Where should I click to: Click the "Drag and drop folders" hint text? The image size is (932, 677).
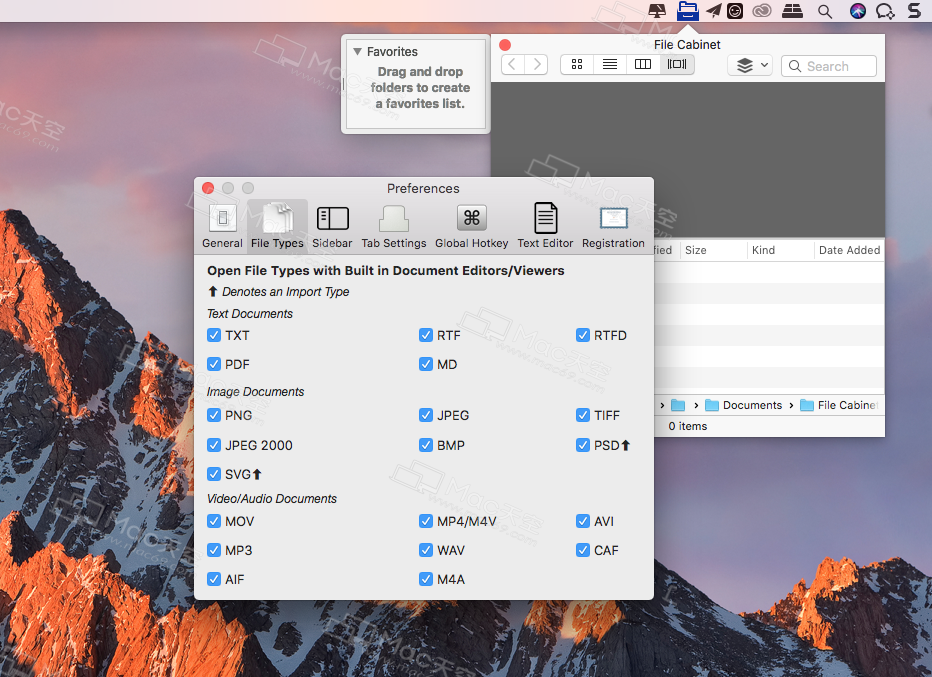point(420,87)
